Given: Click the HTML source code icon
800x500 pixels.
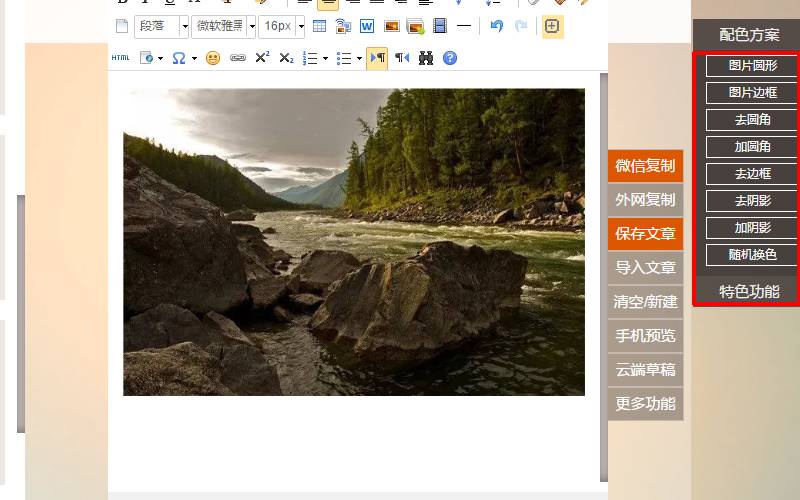Looking at the screenshot, I should (120, 58).
